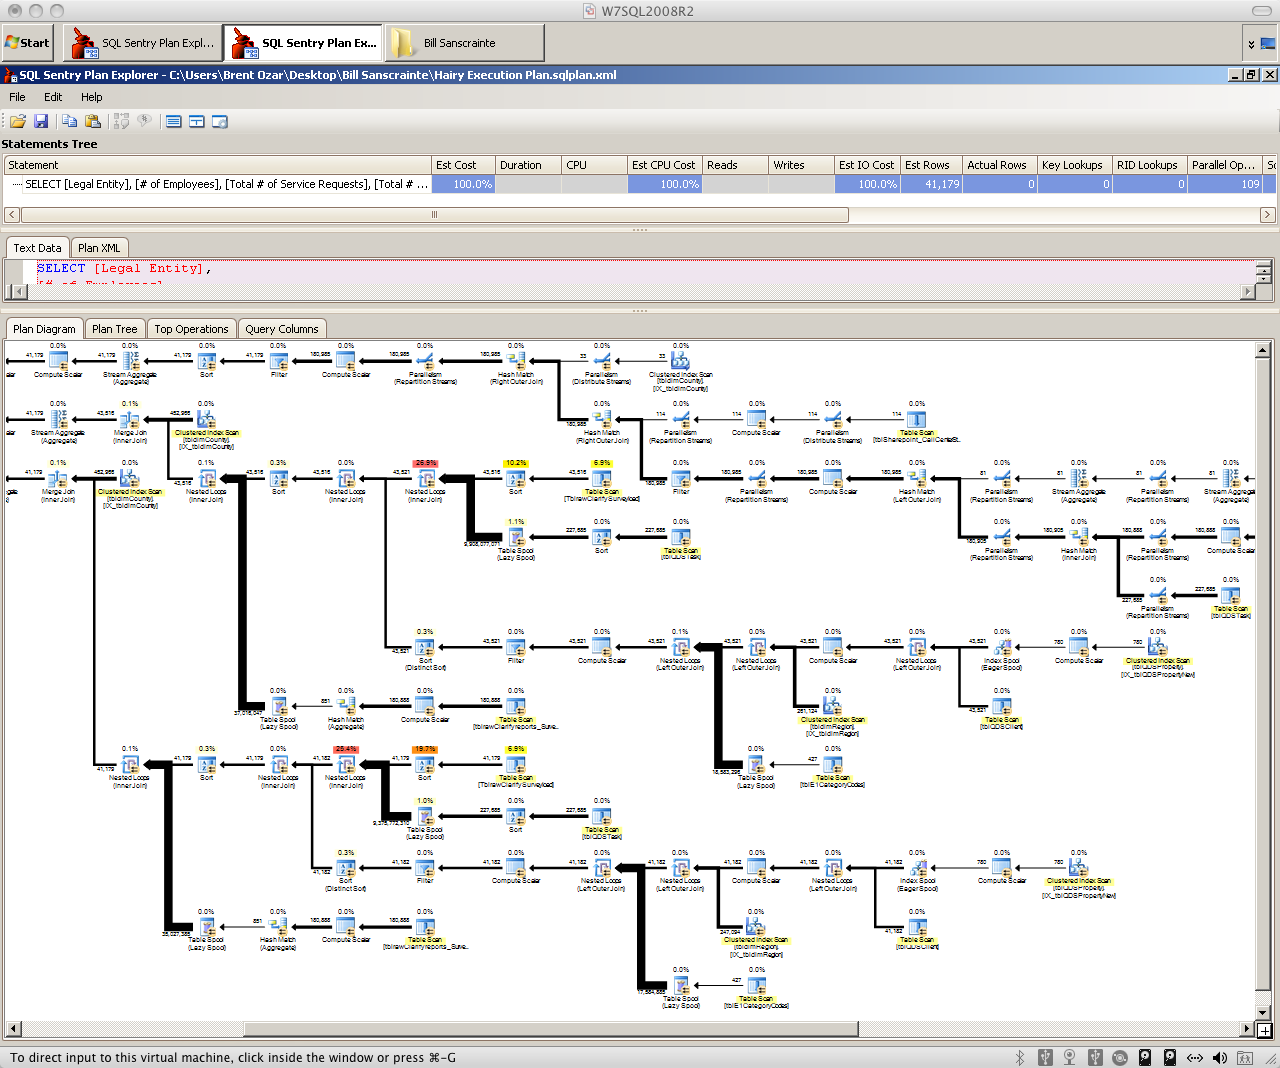
Task: Click the lined-list layout toolbar icon
Action: [x=174, y=121]
